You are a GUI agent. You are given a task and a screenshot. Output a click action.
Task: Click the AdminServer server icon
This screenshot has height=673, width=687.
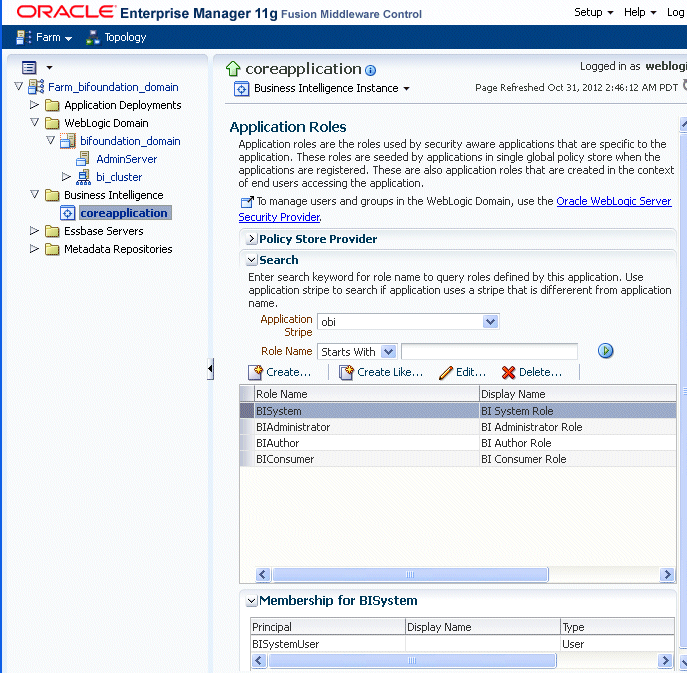[x=83, y=159]
